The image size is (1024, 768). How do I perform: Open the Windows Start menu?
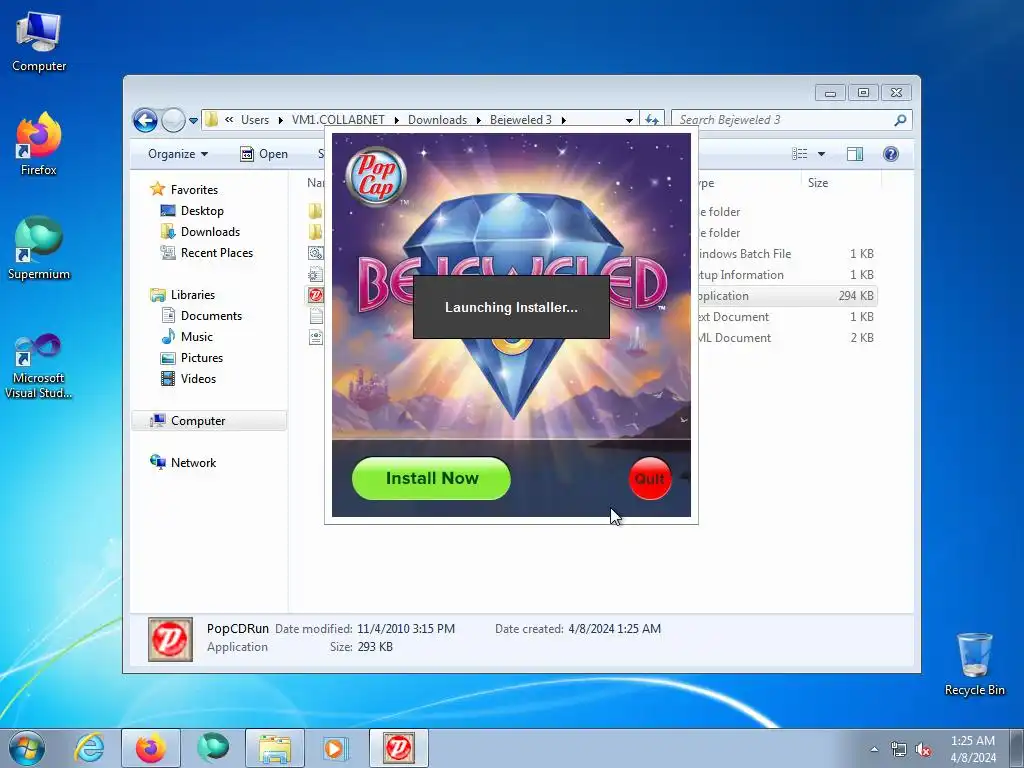27,748
